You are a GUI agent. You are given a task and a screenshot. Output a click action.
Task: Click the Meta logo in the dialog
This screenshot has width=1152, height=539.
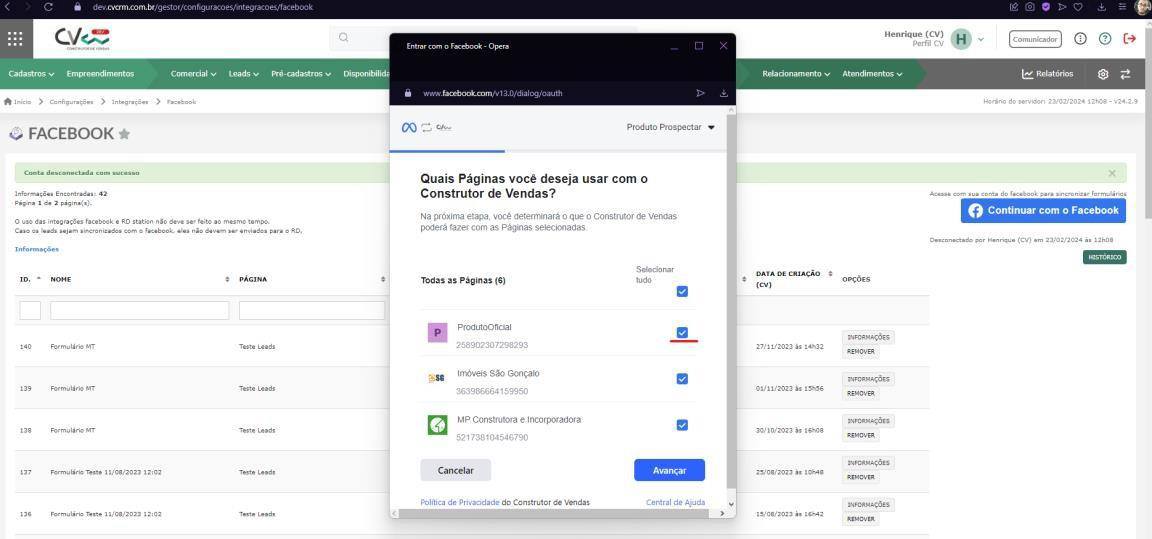click(408, 127)
